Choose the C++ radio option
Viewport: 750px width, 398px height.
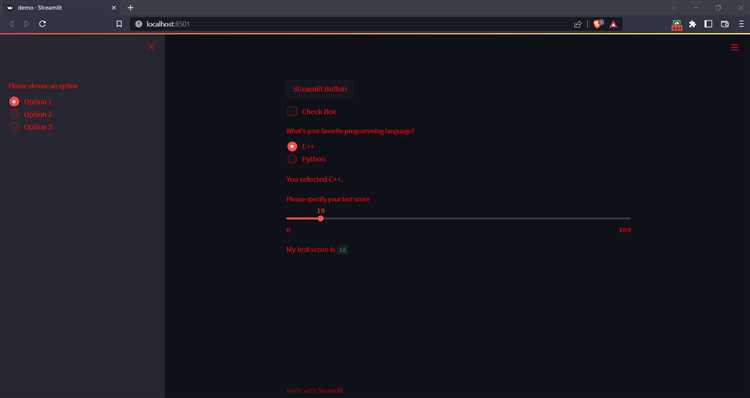tap(292, 146)
